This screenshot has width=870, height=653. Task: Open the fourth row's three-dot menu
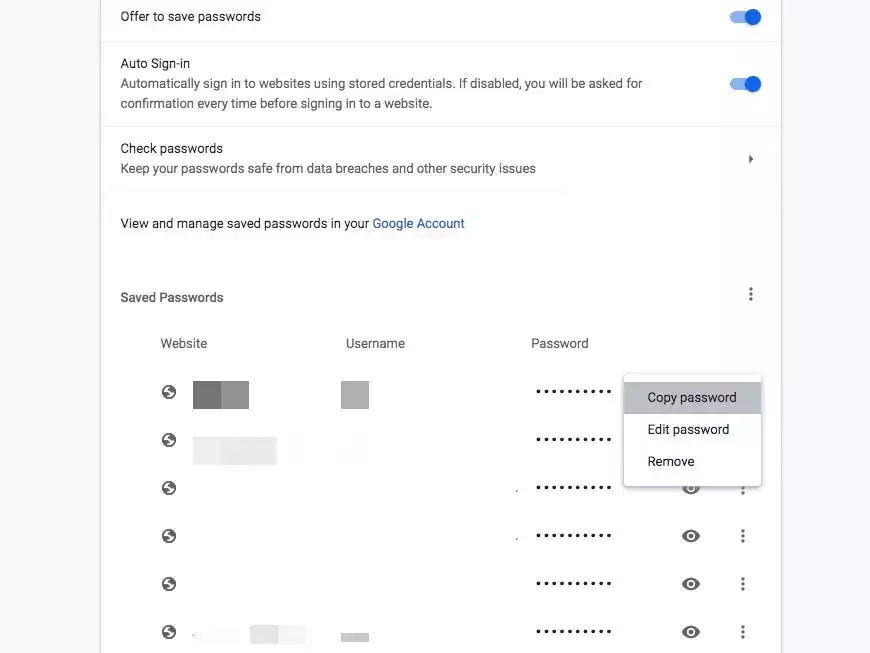pos(743,536)
